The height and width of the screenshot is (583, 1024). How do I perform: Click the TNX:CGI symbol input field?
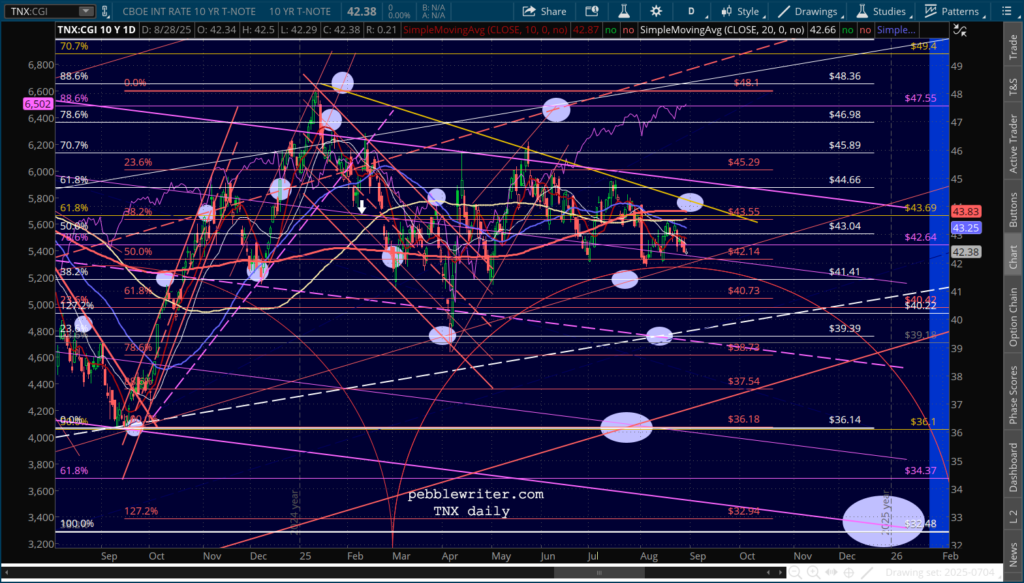[40, 11]
